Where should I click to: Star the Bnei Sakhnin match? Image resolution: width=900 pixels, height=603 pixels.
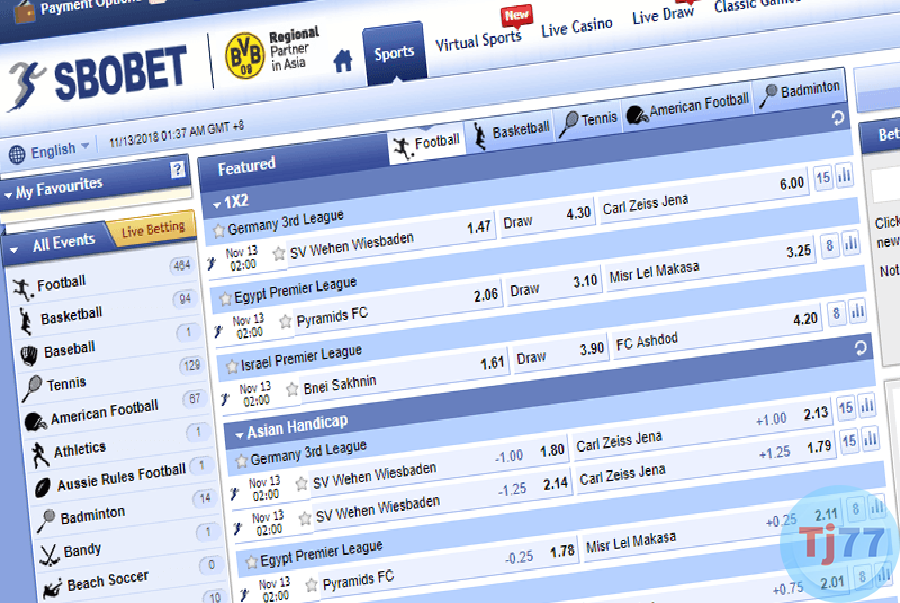(292, 389)
